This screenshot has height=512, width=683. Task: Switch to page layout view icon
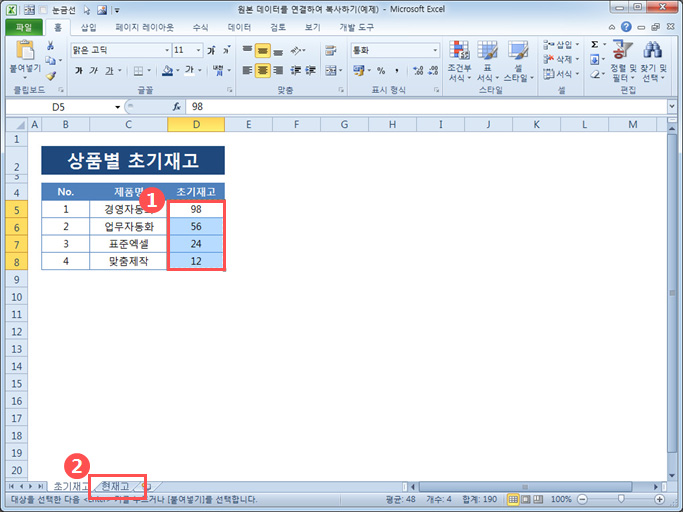click(526, 499)
